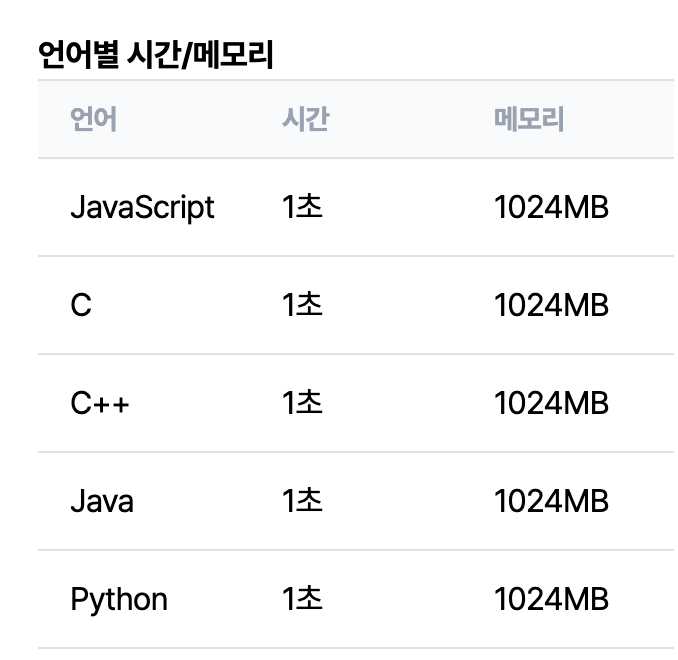
Task: Click the 메모리 column header
Action: coord(529,119)
